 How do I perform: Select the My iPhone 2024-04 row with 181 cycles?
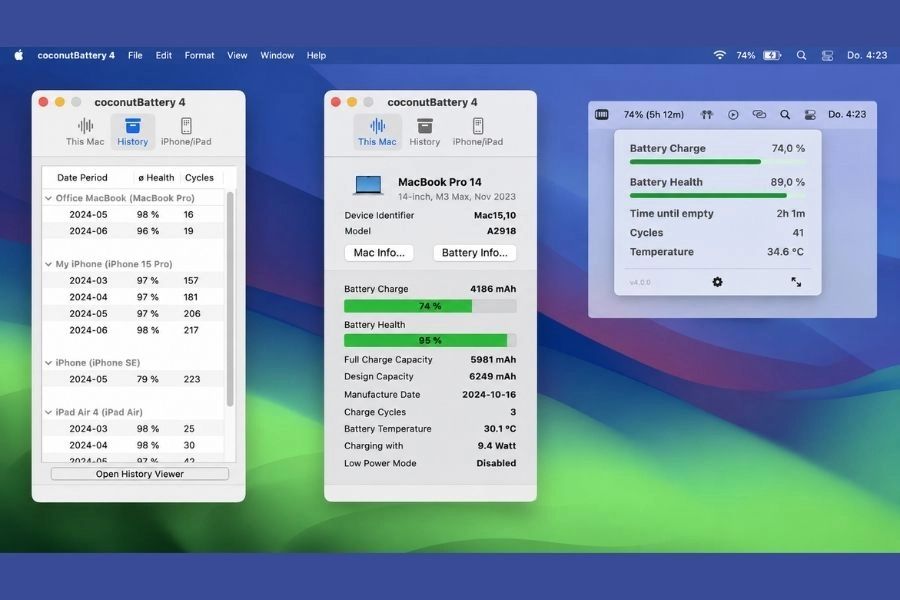coord(133,297)
